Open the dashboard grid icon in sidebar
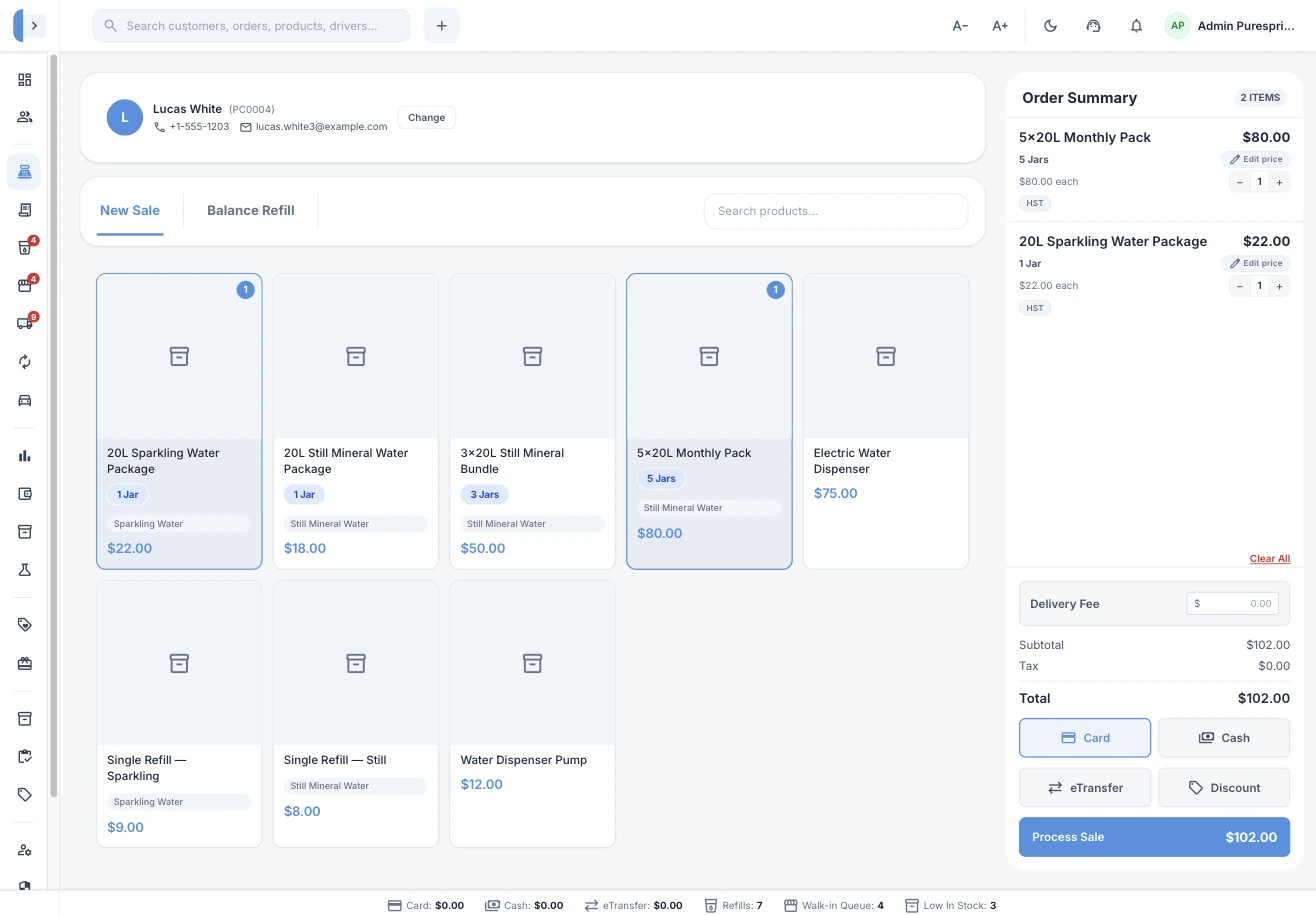 click(x=24, y=80)
